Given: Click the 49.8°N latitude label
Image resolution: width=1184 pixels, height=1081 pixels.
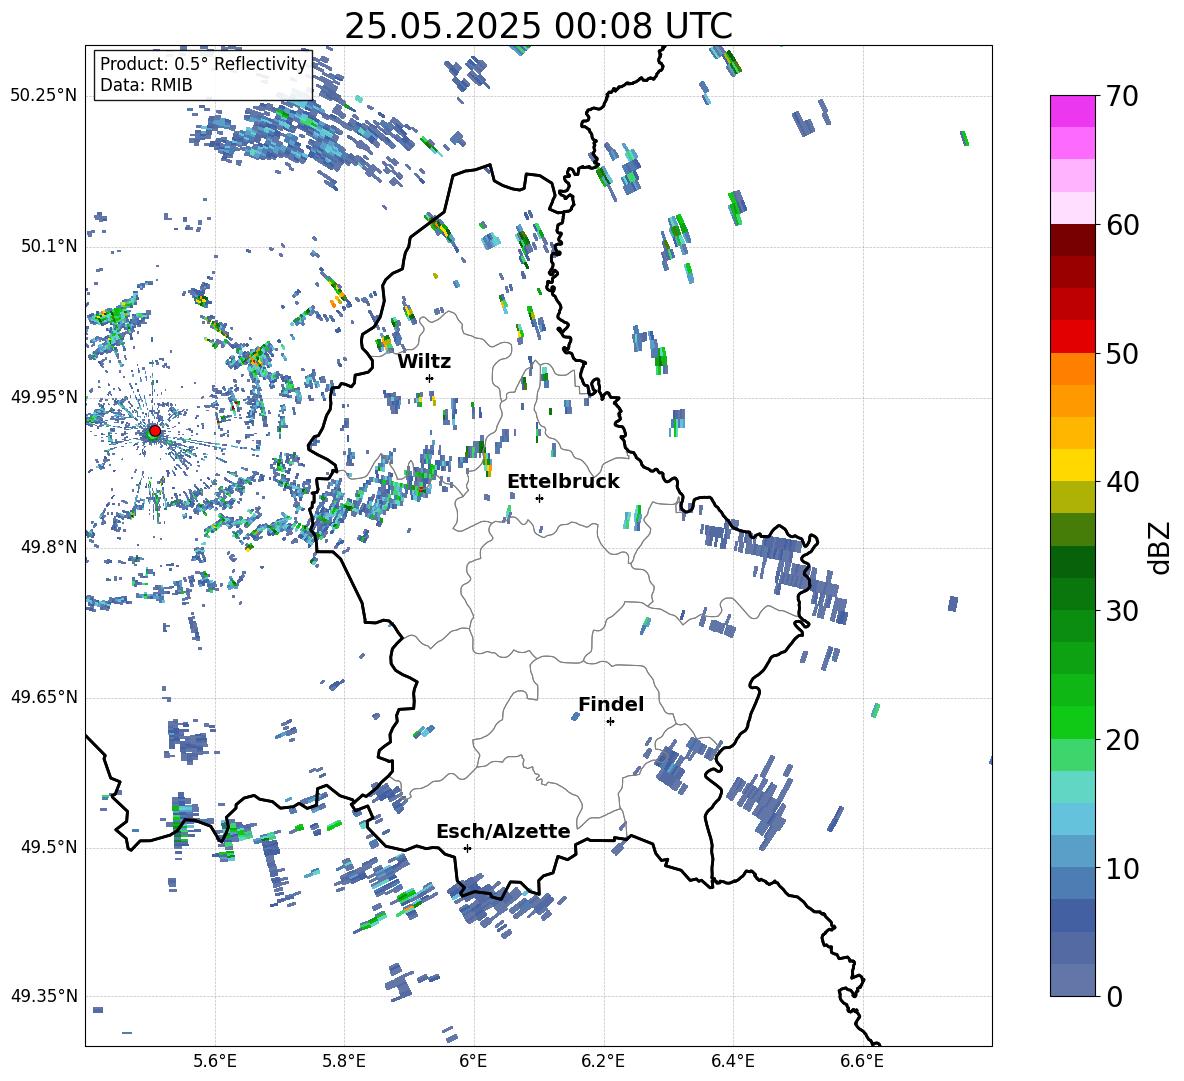Looking at the screenshot, I should pyautogui.click(x=48, y=547).
